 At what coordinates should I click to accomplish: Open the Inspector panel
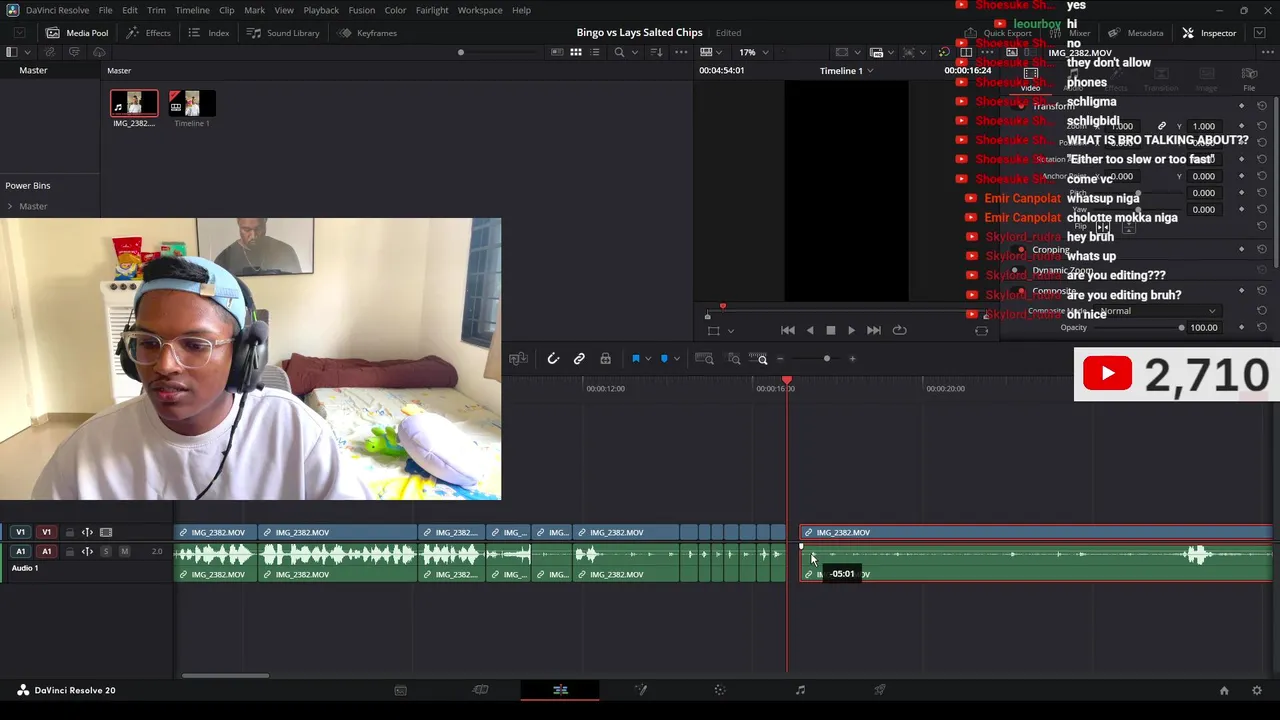tap(1209, 33)
